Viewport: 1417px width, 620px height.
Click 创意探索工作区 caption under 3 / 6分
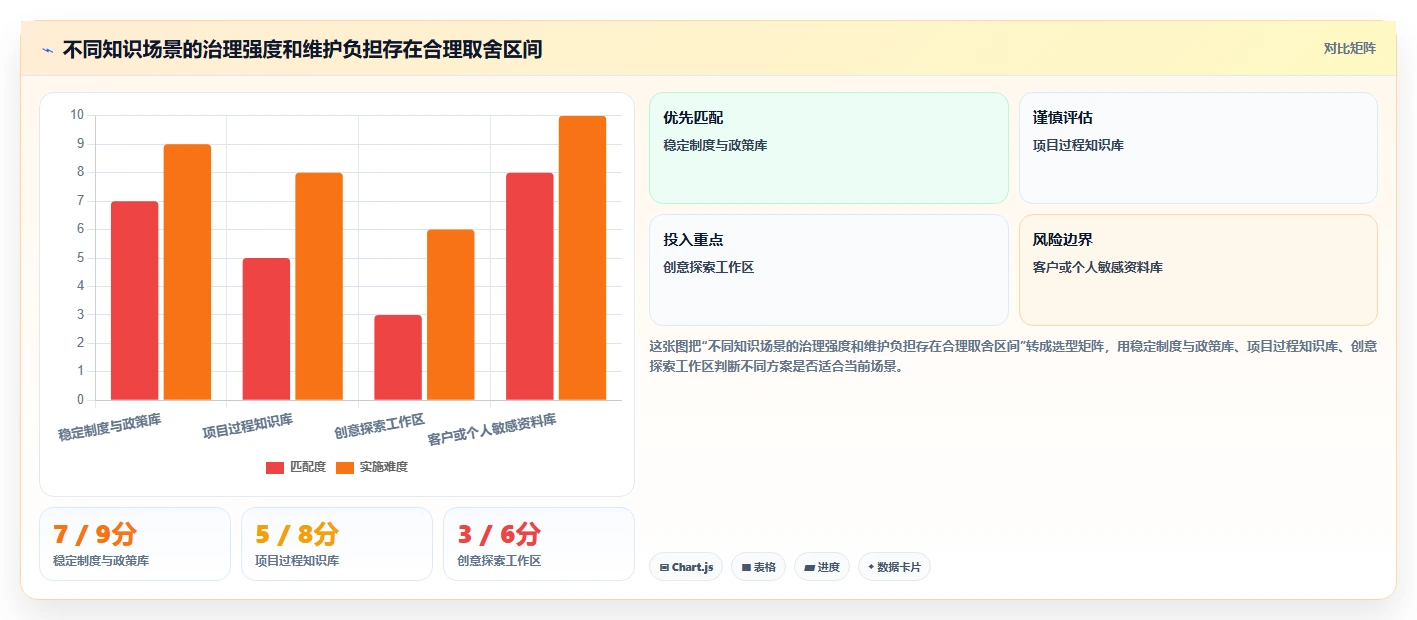[499, 561]
